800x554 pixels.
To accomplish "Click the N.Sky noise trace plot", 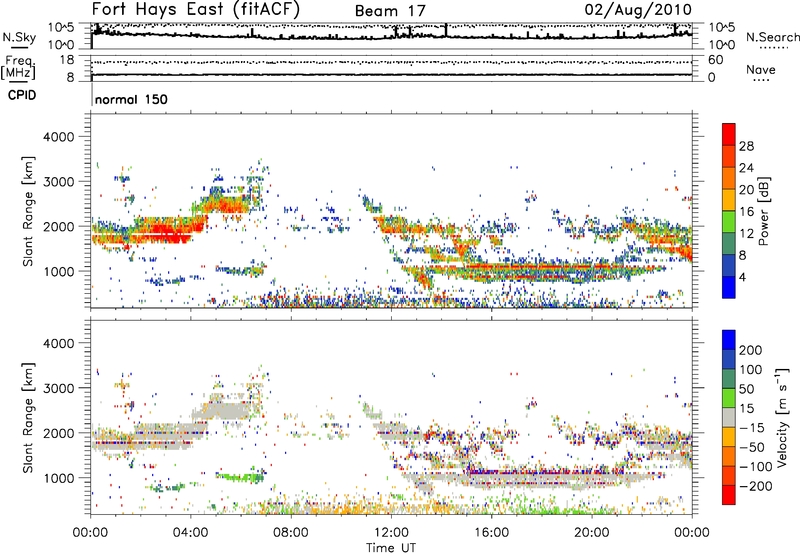I will (391, 36).
